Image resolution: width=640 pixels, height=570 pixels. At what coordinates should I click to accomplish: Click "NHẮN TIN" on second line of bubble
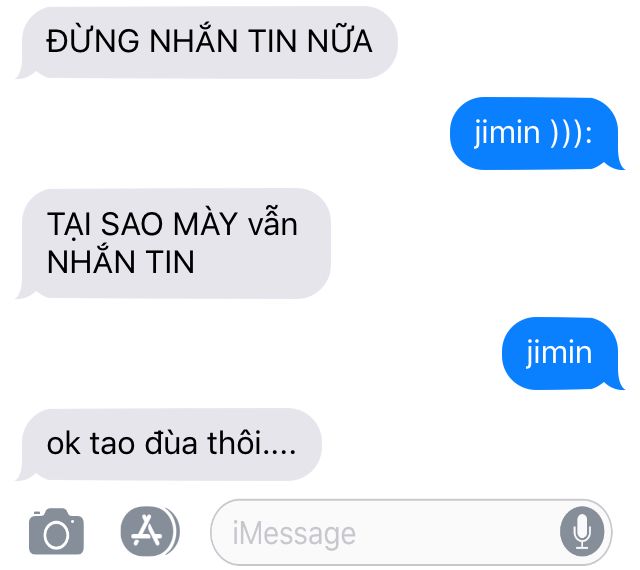(120, 261)
